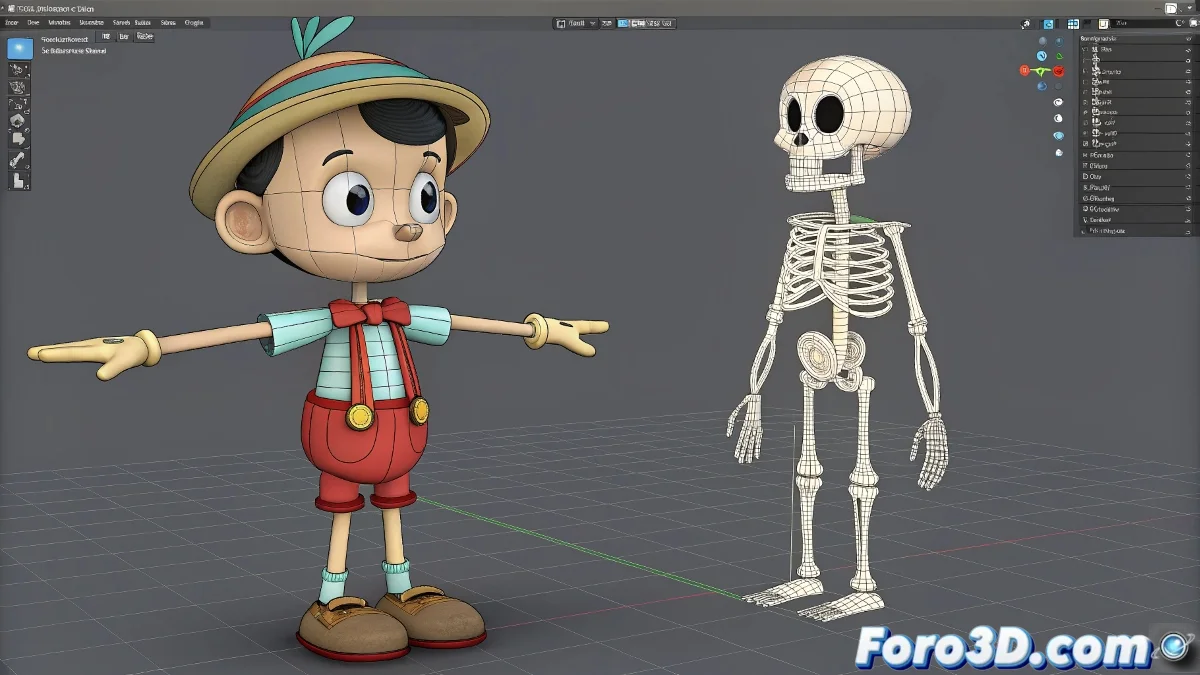Viewport: 1200px width, 675px height.
Task: Click the last small icon in the column beneath the gizmo
Action: 1059,153
